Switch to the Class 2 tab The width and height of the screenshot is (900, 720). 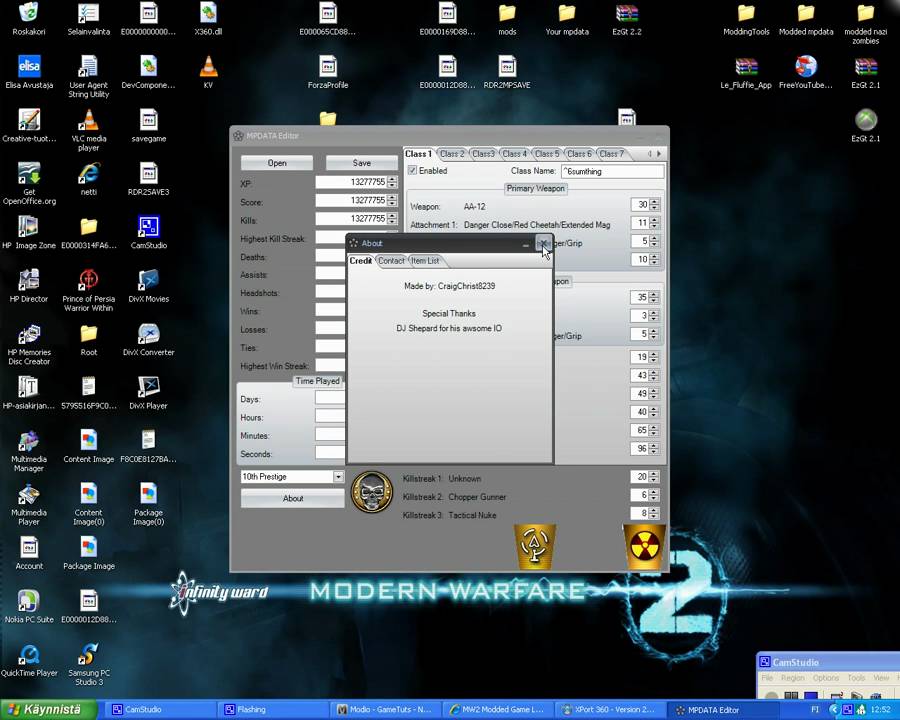(452, 154)
